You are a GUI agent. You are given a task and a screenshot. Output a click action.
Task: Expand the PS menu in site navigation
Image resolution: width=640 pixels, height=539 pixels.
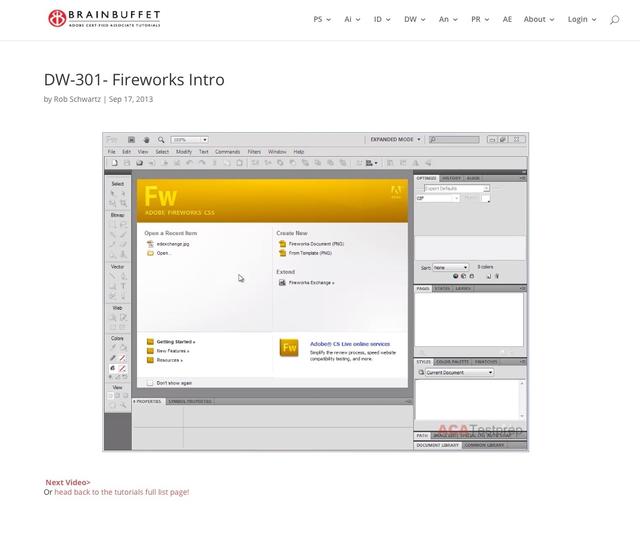[322, 19]
